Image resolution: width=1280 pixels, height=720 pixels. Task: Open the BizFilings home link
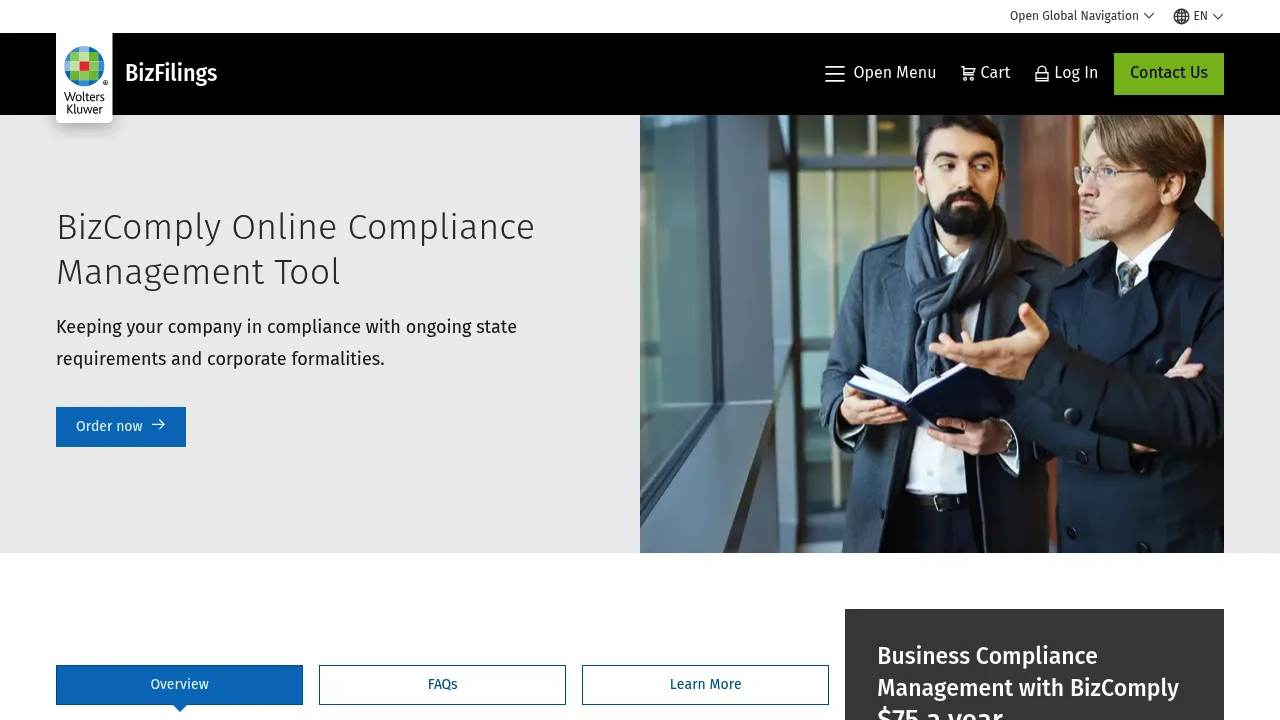tap(171, 73)
